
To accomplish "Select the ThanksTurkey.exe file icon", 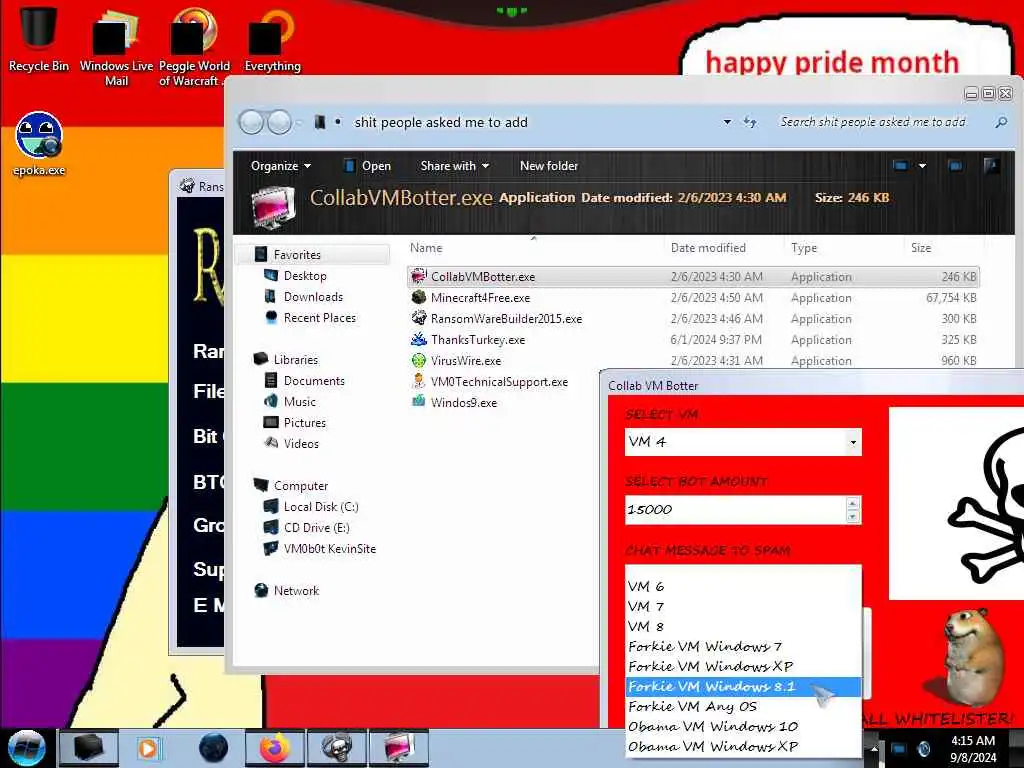I will (x=419, y=339).
